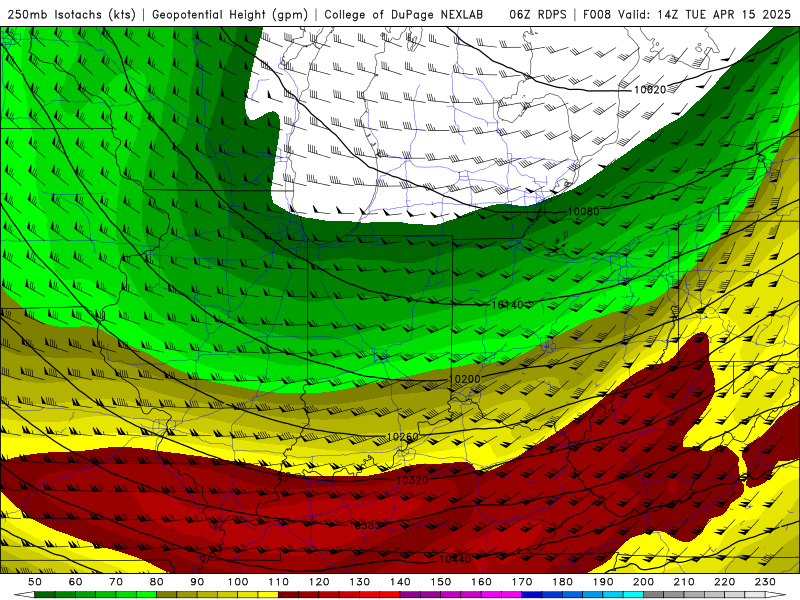Click the 'F008' forecast hour label
This screenshot has width=800, height=600.
596,14
